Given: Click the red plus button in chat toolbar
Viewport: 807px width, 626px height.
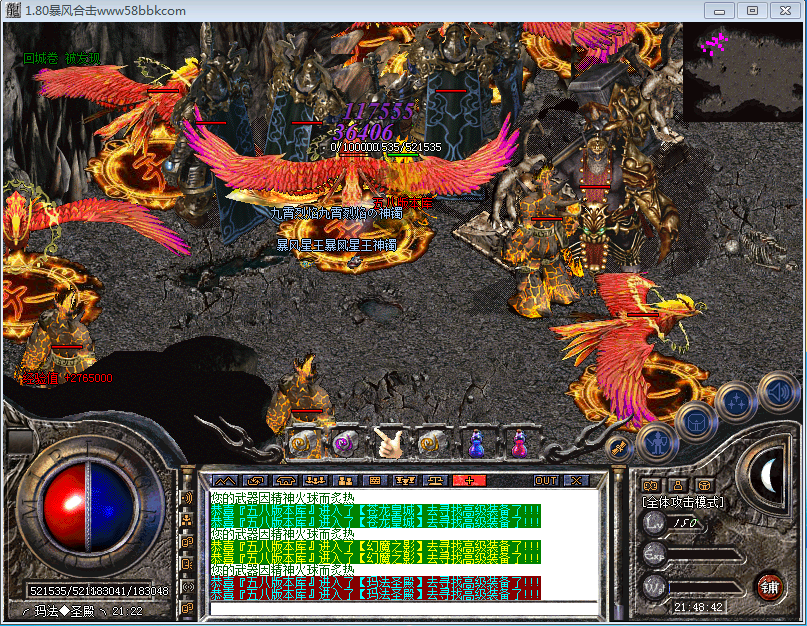Looking at the screenshot, I should [x=469, y=481].
